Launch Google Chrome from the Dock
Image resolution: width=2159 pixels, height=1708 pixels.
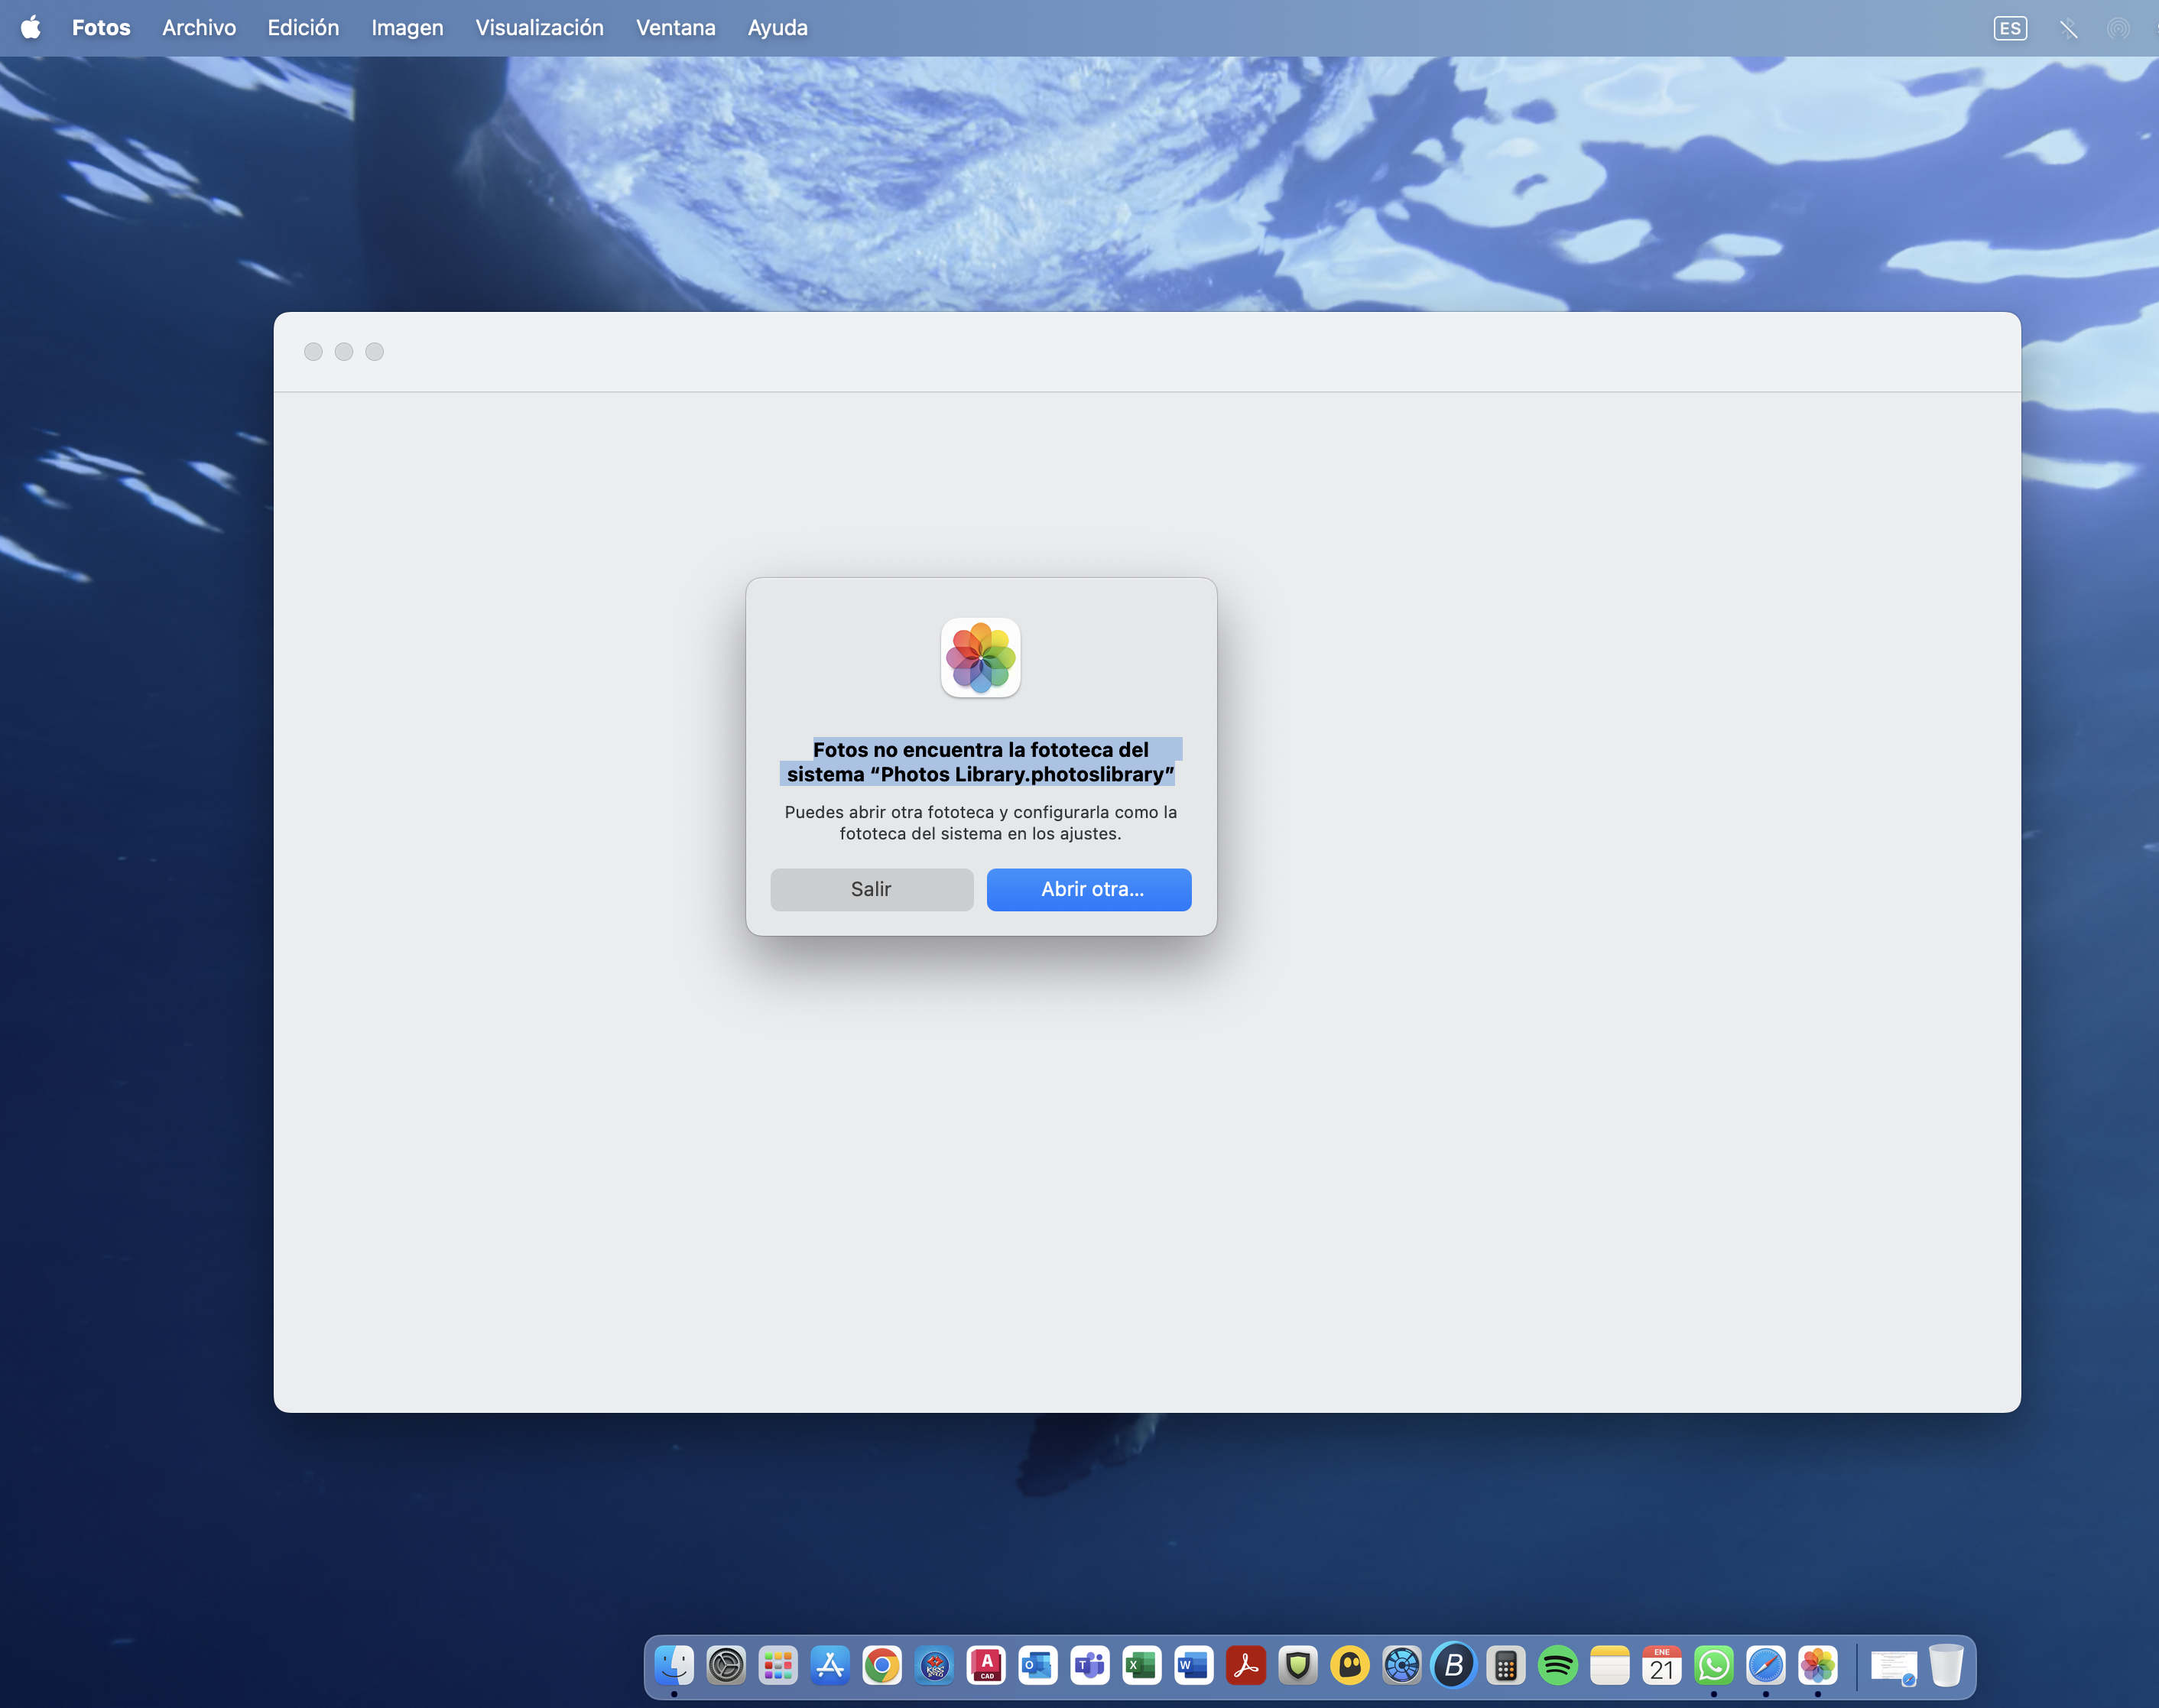(882, 1665)
